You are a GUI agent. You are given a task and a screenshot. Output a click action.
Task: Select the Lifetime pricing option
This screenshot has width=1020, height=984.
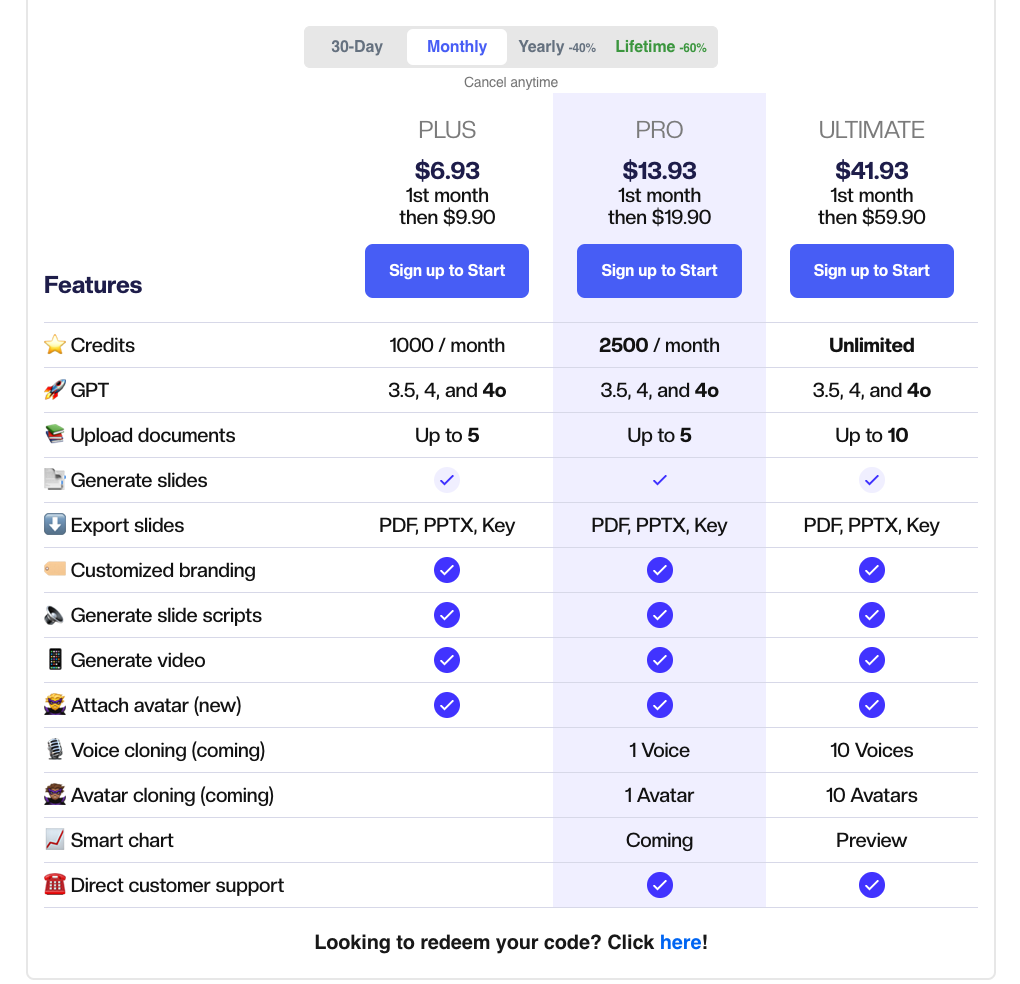[x=660, y=46]
